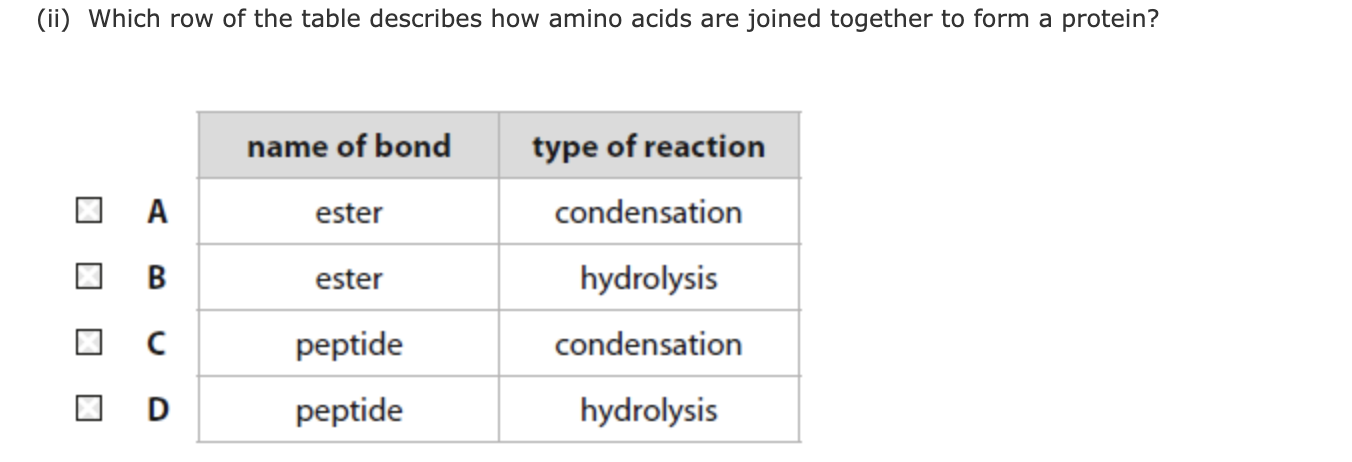The width and height of the screenshot is (1352, 462).
Task: Check the box for option A
Action: [88, 211]
